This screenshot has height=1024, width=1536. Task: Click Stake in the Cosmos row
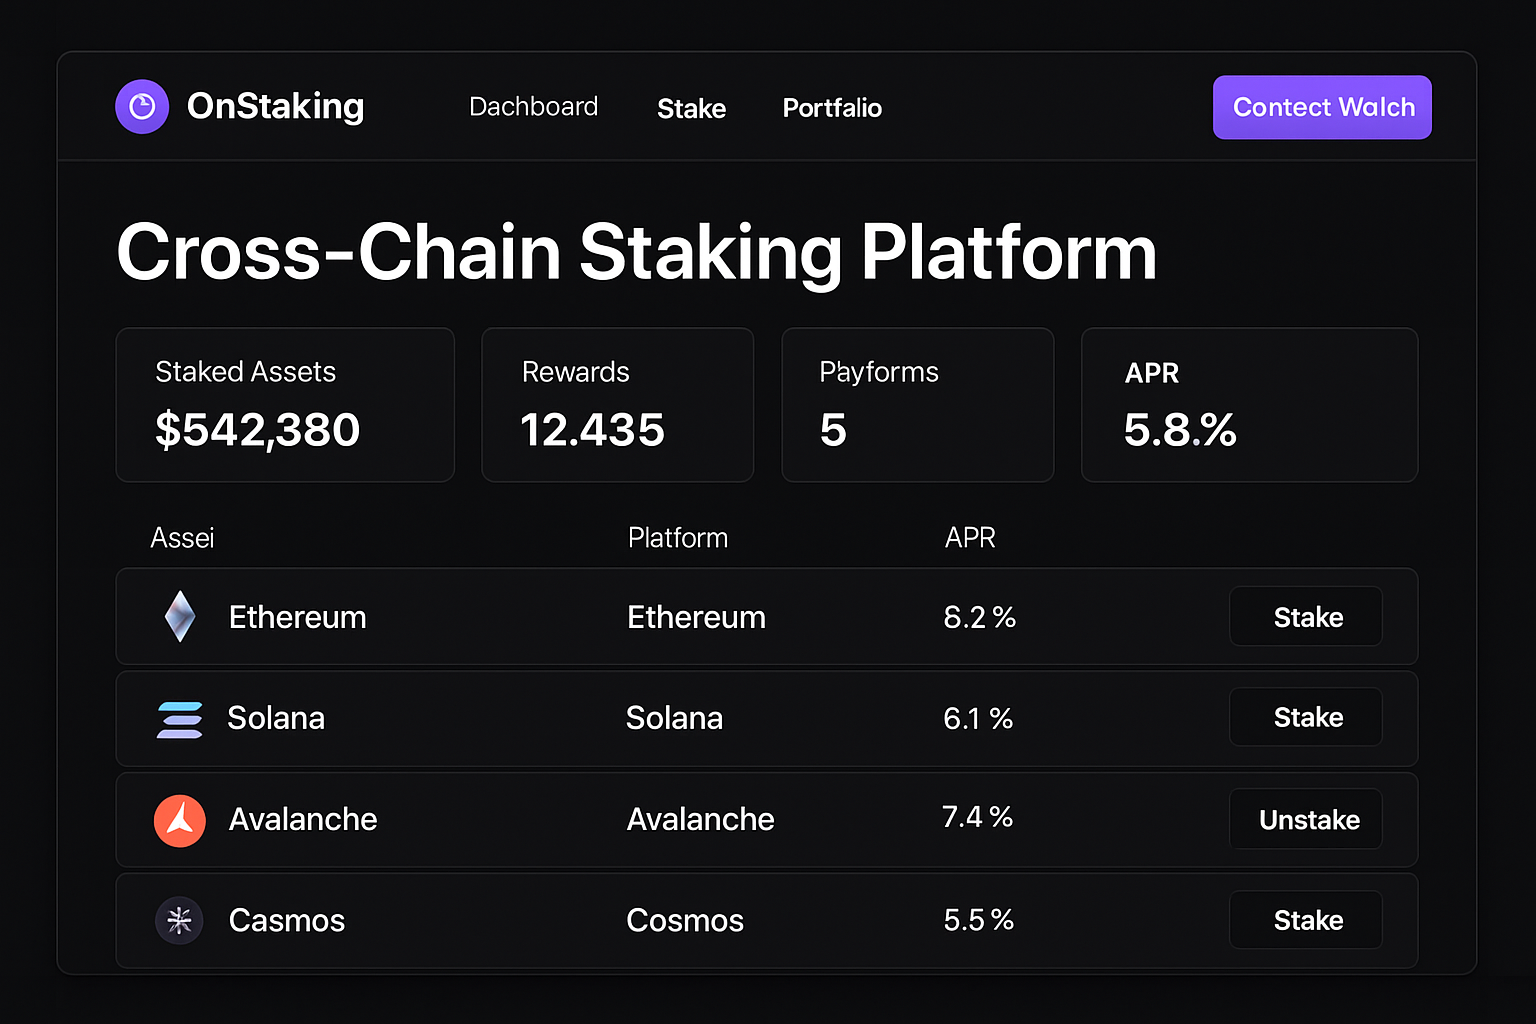(1305, 920)
